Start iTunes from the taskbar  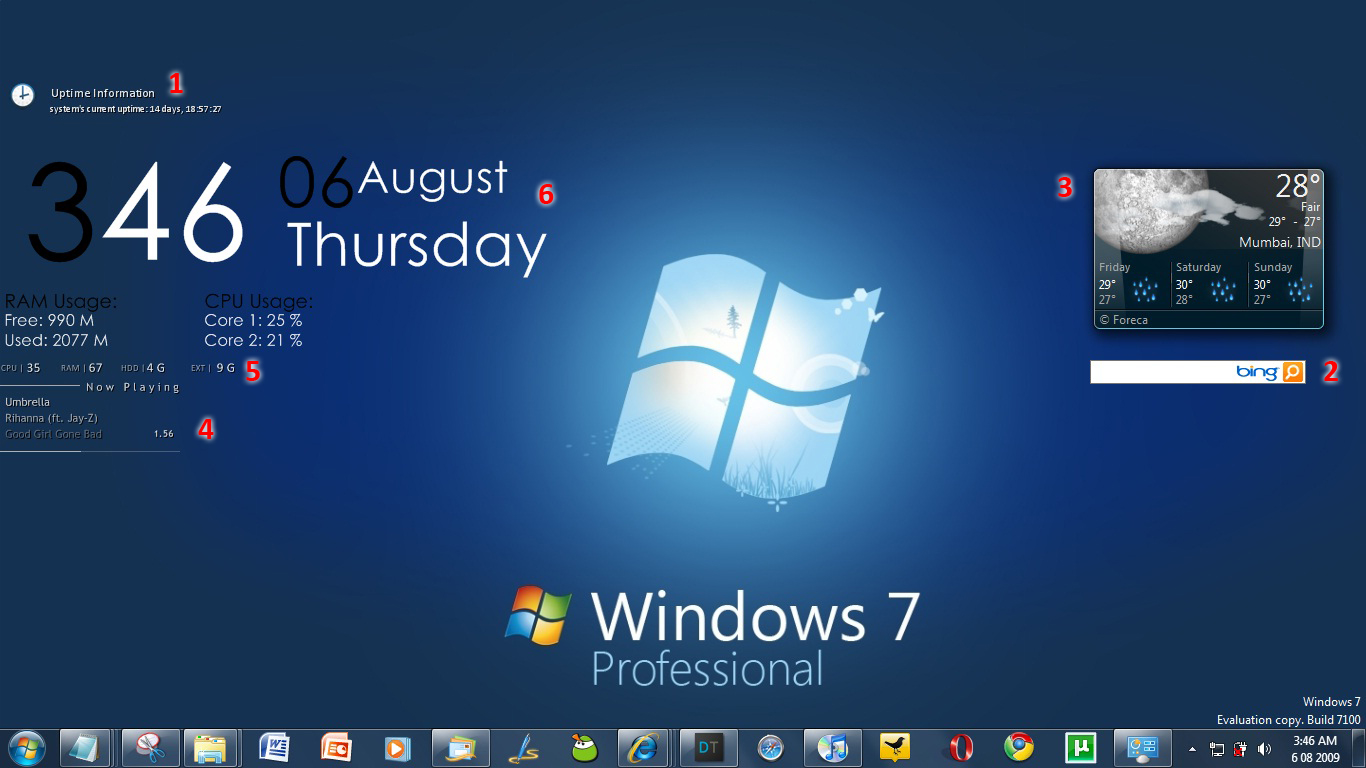(833, 748)
